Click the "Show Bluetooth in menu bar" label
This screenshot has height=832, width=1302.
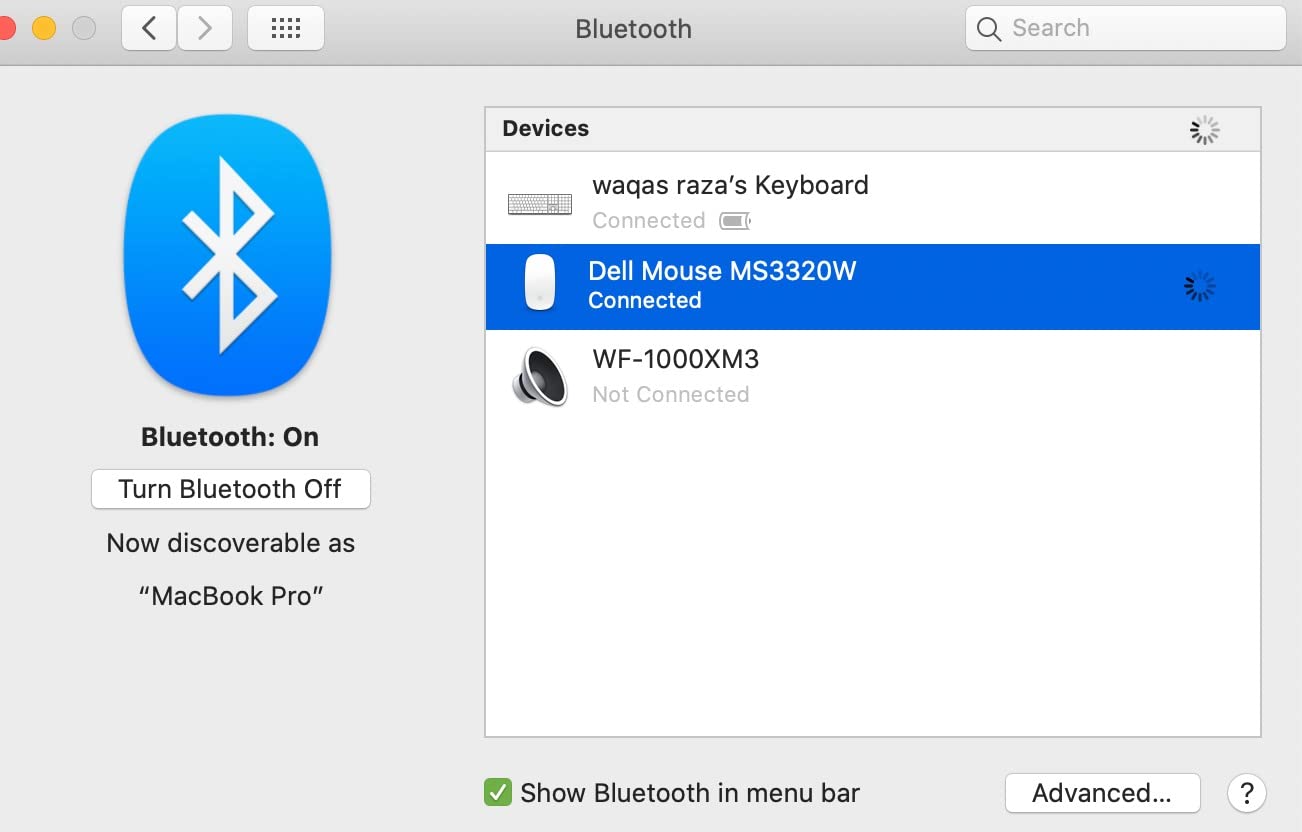click(690, 793)
